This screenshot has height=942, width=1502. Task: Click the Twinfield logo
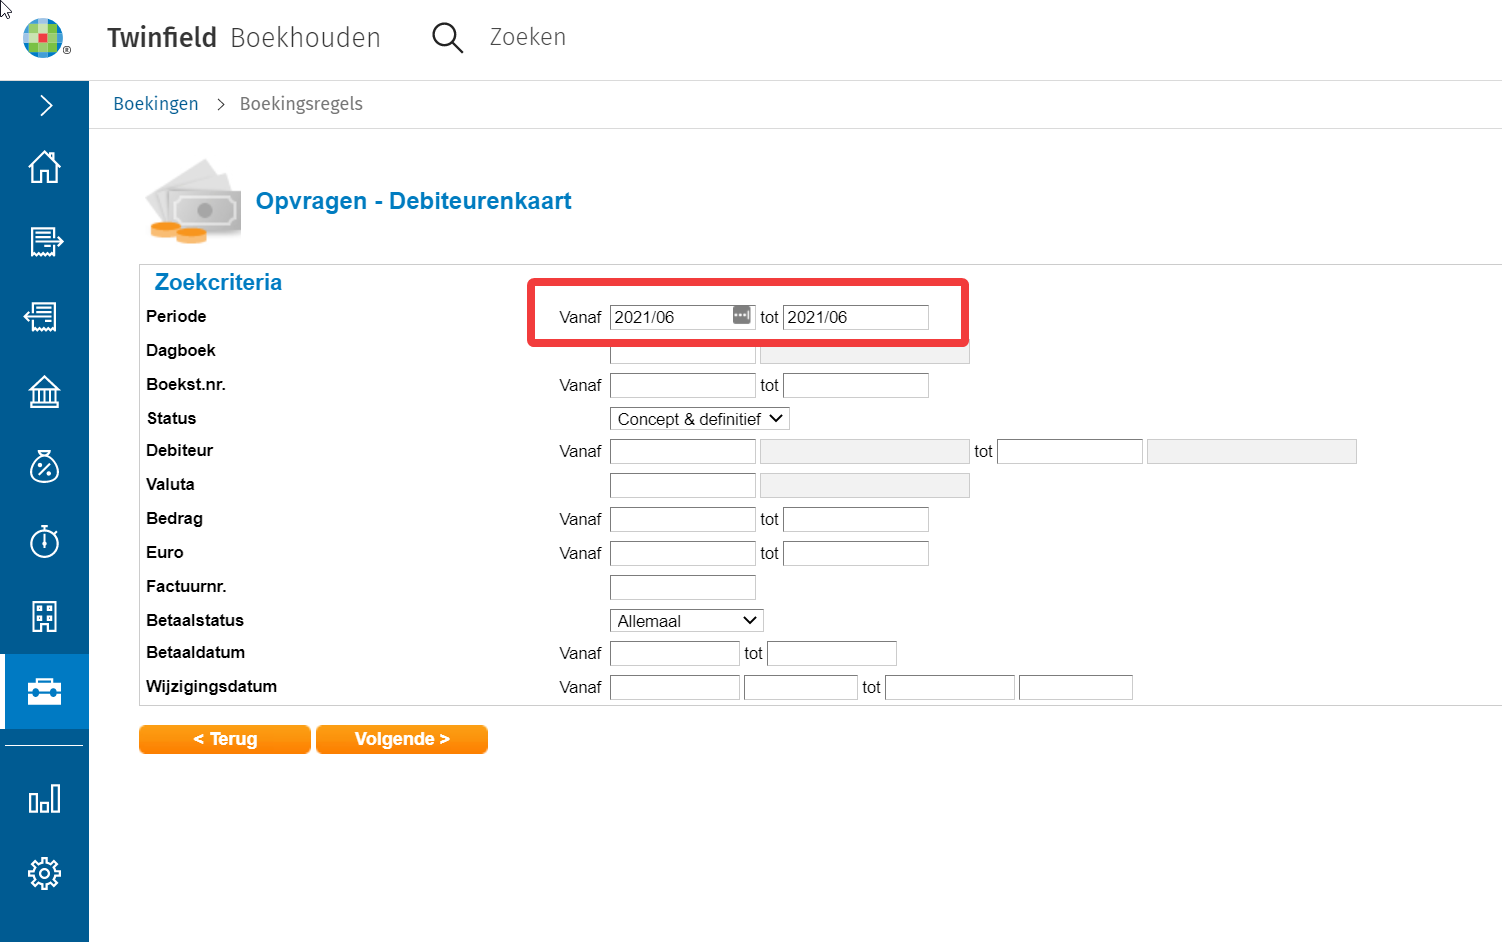45,39
